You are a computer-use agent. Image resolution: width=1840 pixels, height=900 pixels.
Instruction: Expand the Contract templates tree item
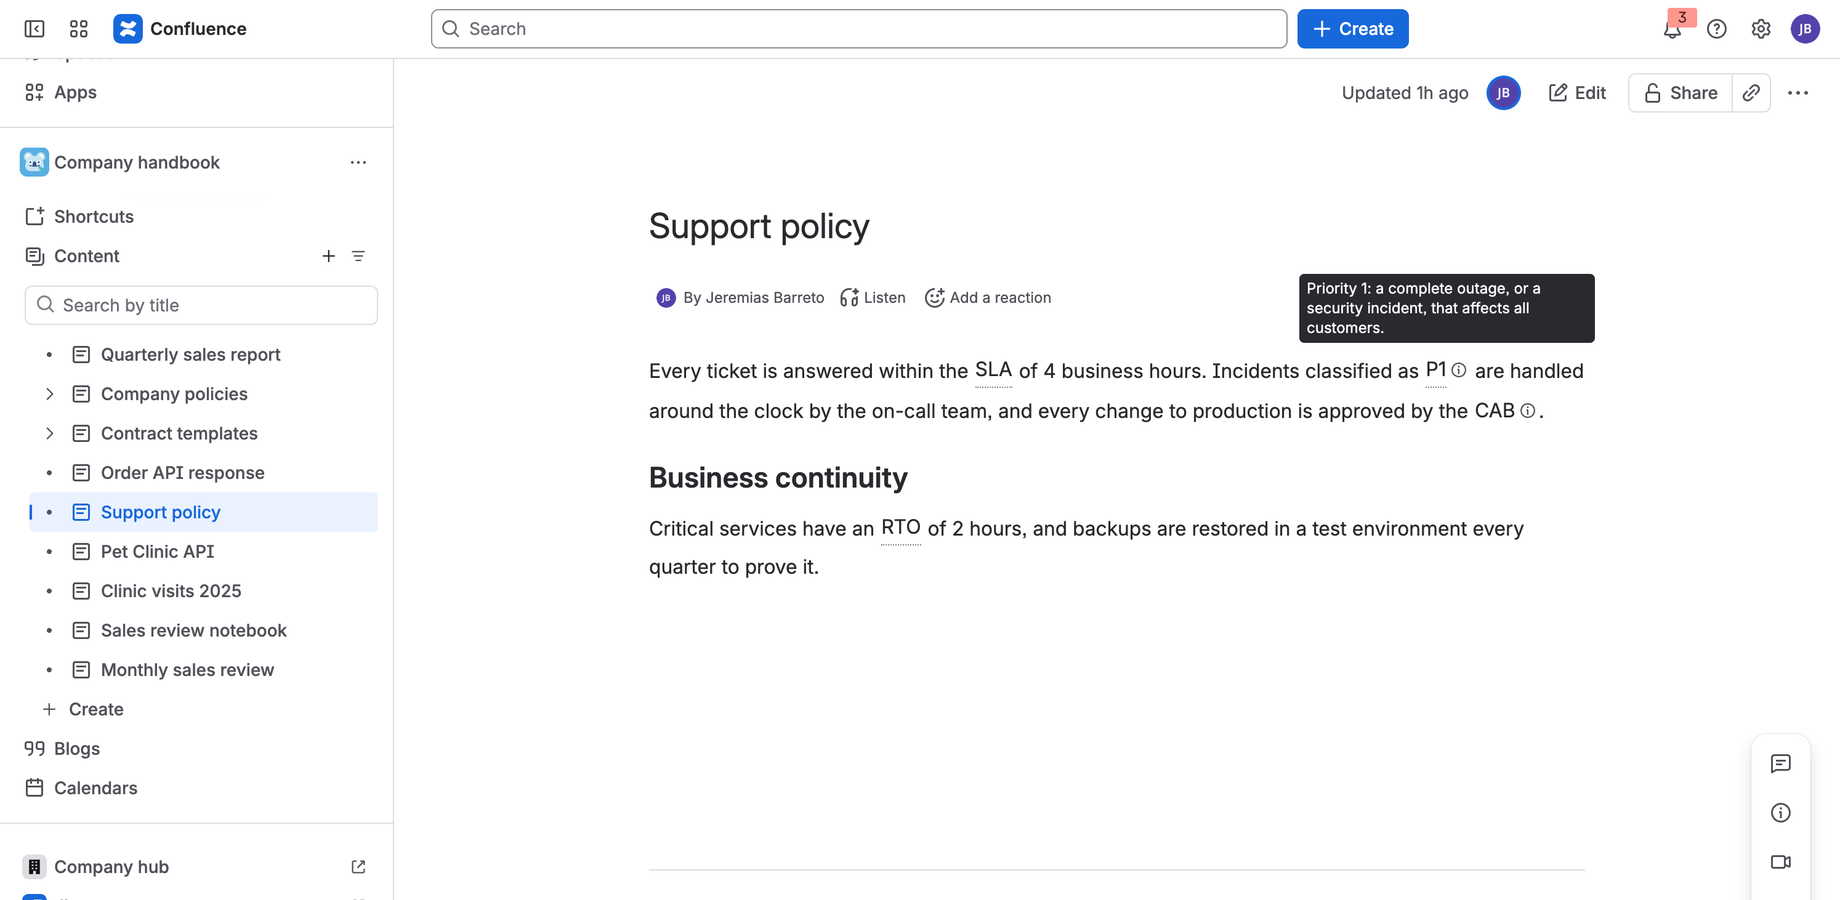point(49,433)
